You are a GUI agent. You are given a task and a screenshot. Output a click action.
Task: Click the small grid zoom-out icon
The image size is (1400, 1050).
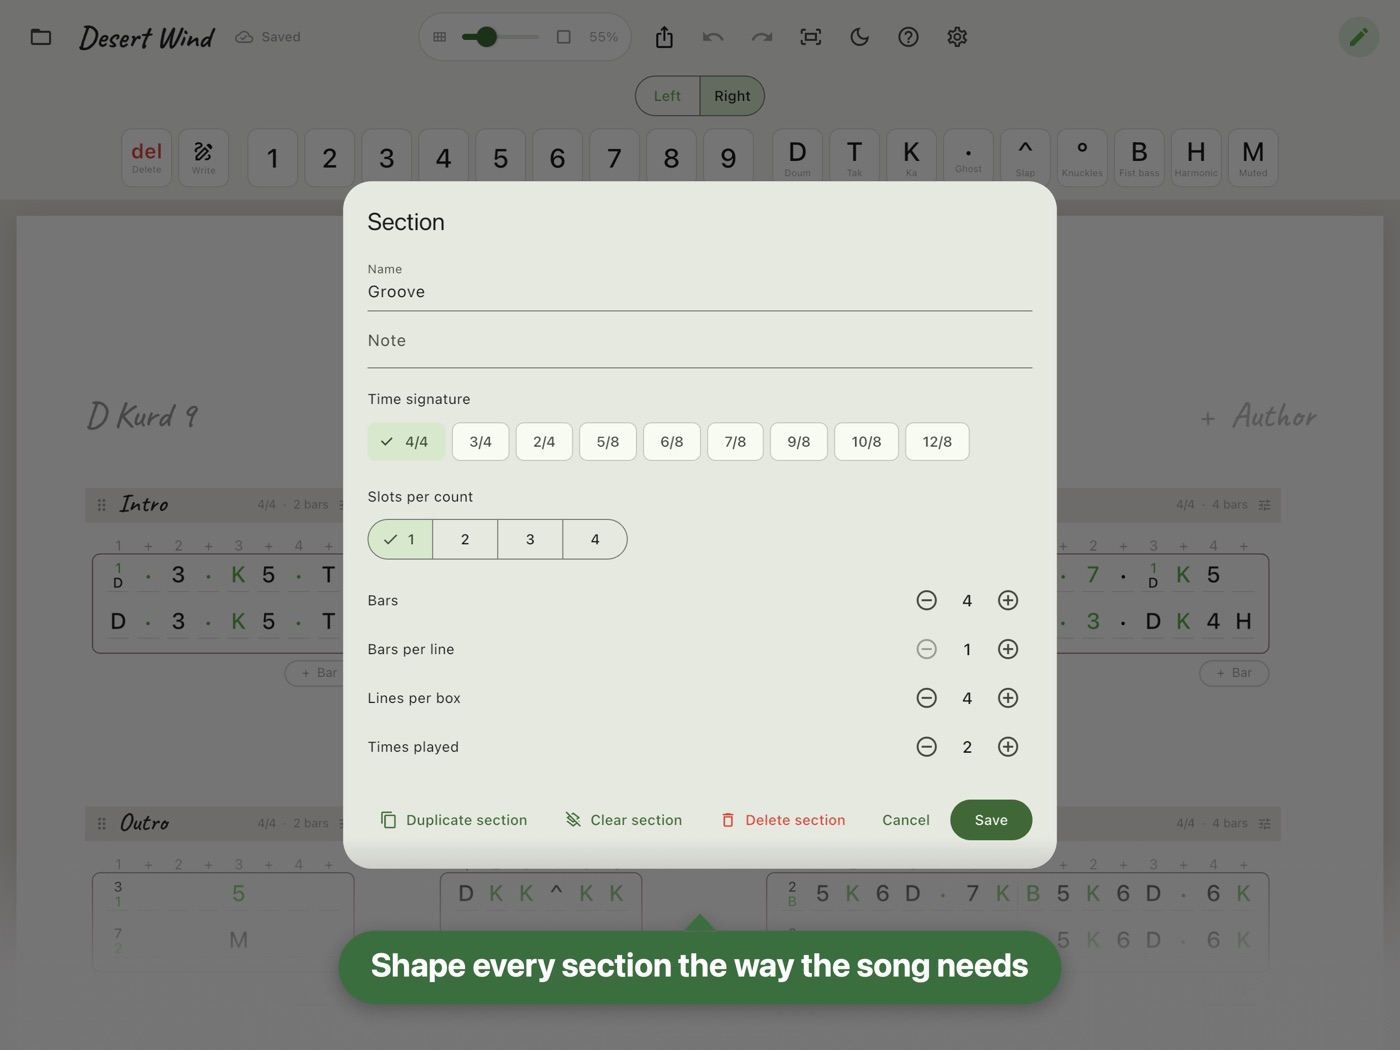[440, 37]
